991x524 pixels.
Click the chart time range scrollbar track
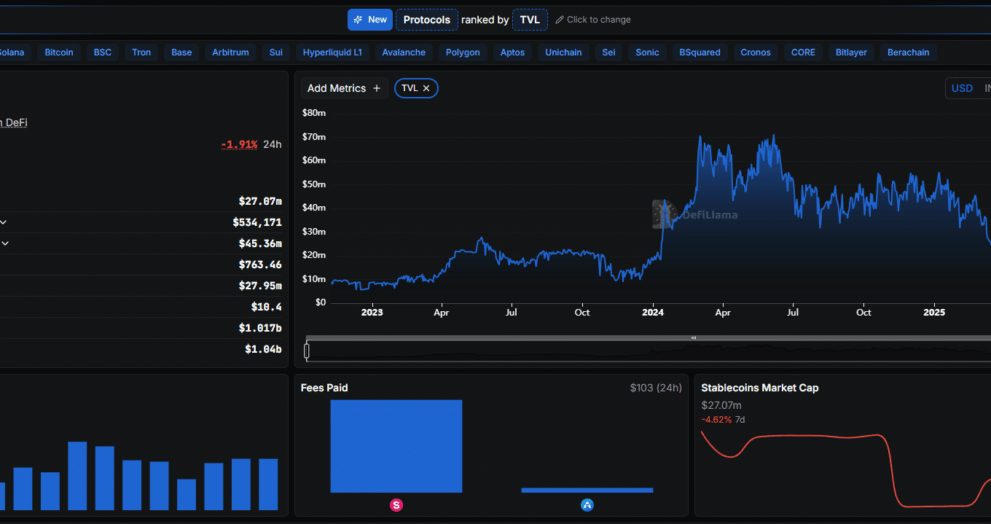pyautogui.click(x=648, y=338)
